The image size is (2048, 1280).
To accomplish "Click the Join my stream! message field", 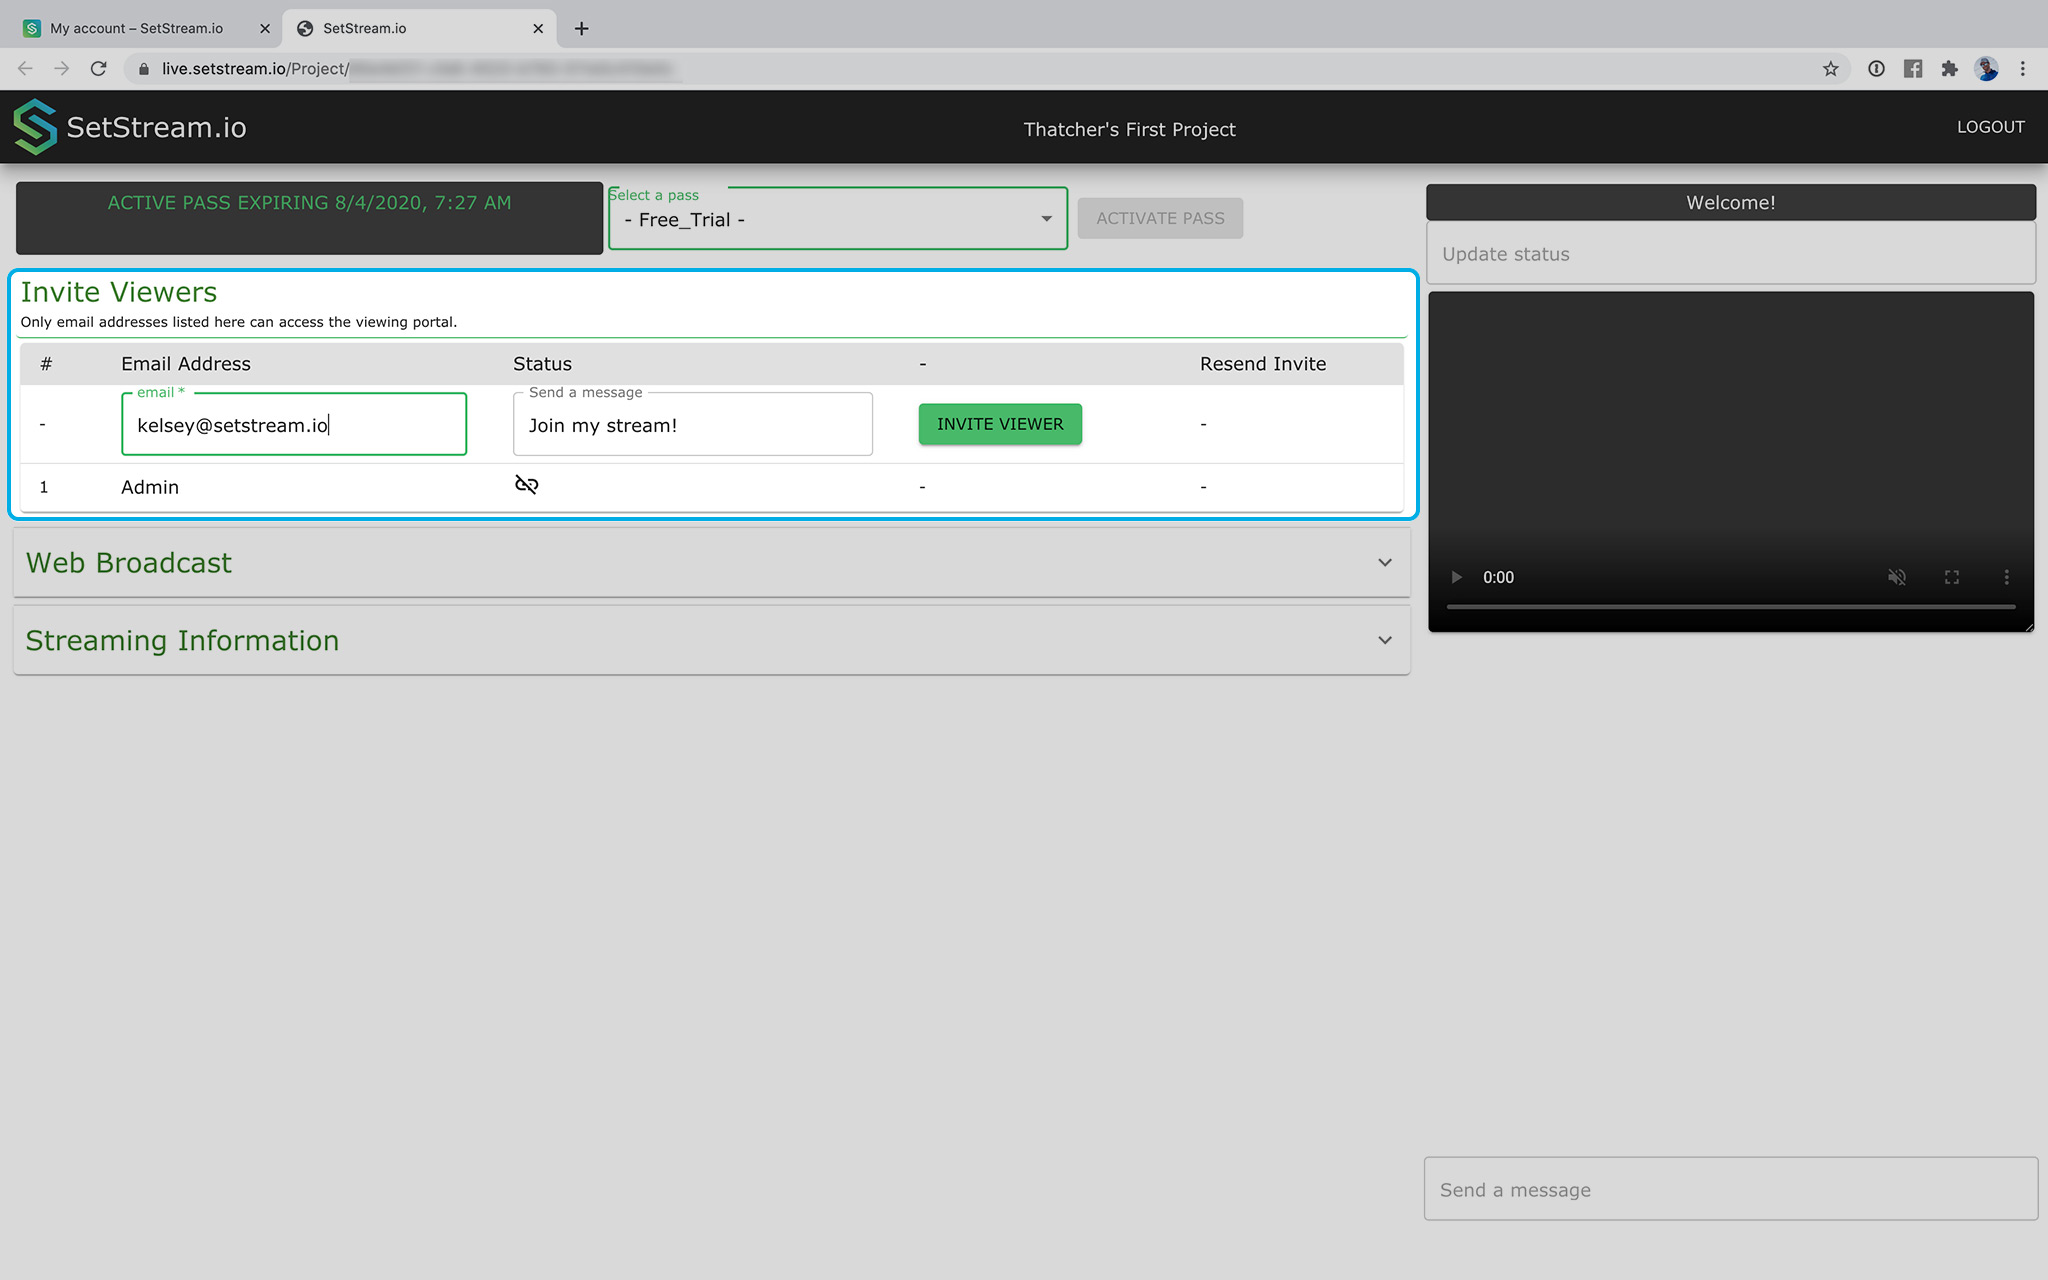I will [693, 425].
